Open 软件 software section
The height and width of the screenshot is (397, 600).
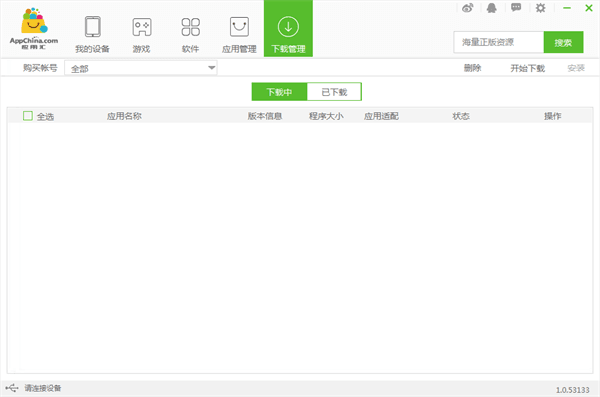click(x=191, y=34)
